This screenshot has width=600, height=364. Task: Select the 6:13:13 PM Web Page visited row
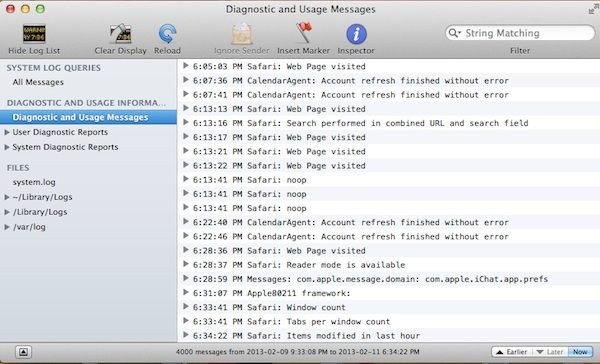[388, 109]
